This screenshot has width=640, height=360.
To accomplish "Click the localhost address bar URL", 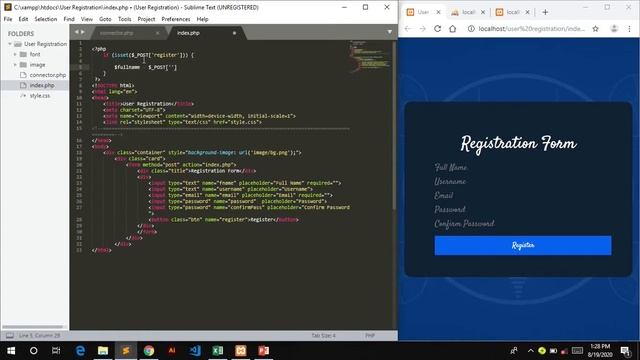I will pos(531,29).
